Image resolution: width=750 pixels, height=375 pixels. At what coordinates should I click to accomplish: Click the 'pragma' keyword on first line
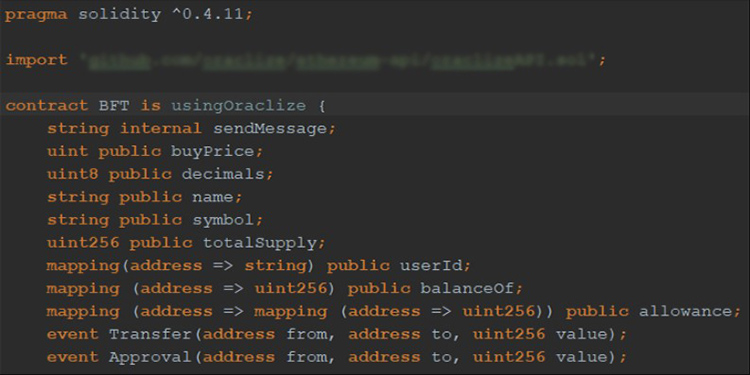[36, 15]
